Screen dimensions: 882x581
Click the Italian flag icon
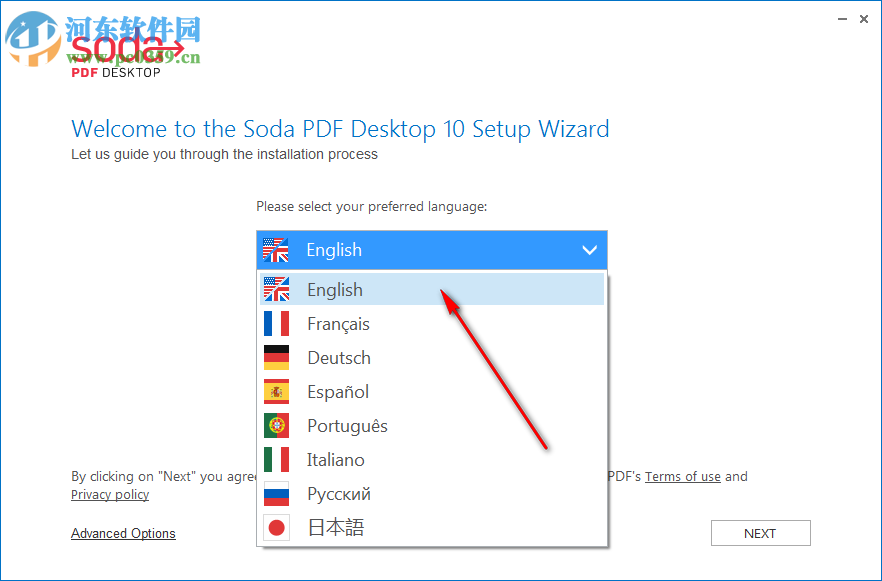(x=276, y=460)
